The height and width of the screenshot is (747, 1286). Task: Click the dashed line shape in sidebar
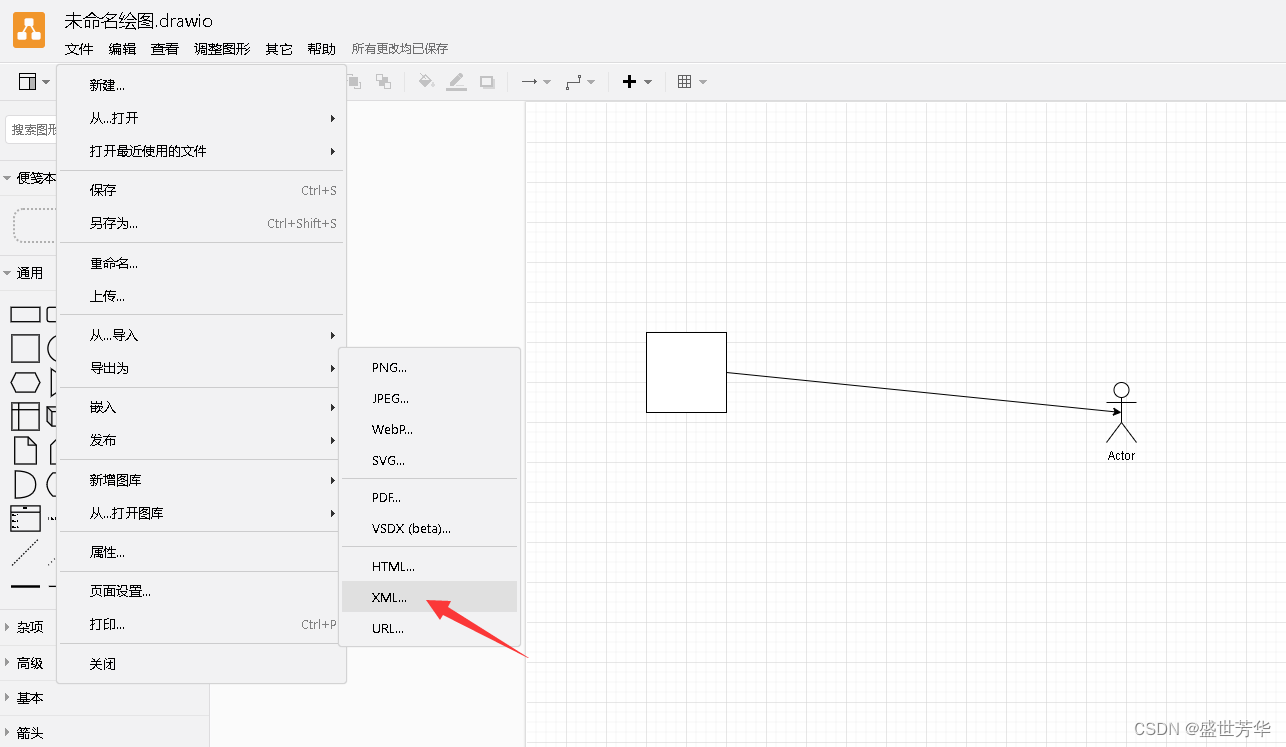[26, 552]
